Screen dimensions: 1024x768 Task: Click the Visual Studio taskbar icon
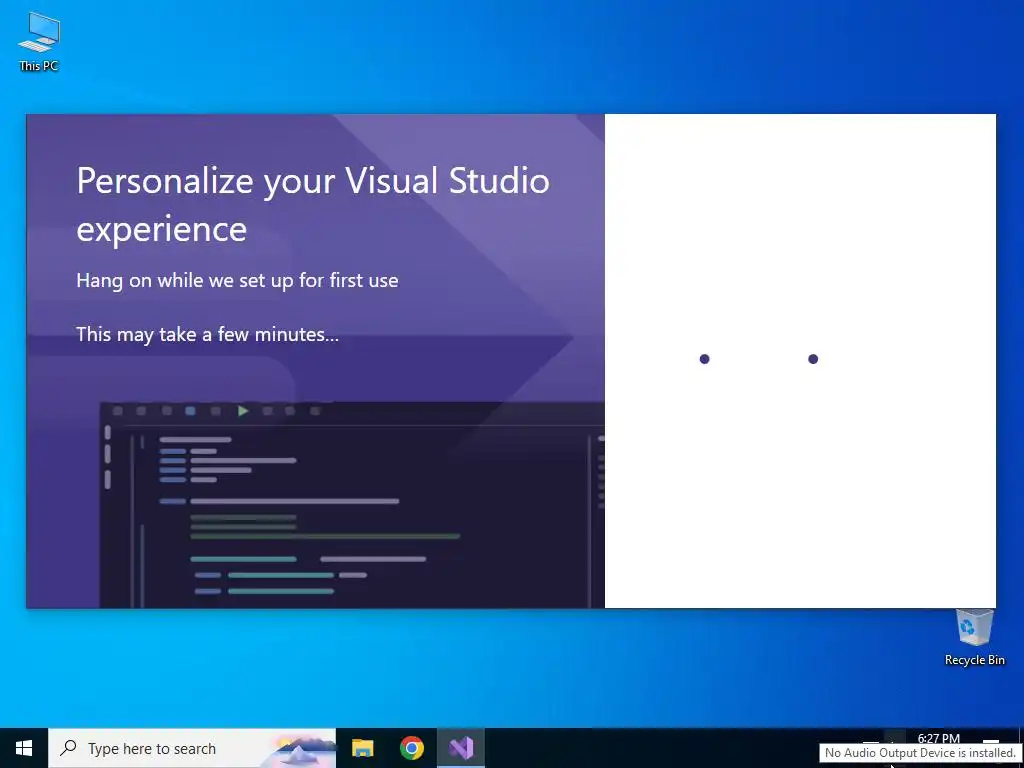[x=461, y=748]
